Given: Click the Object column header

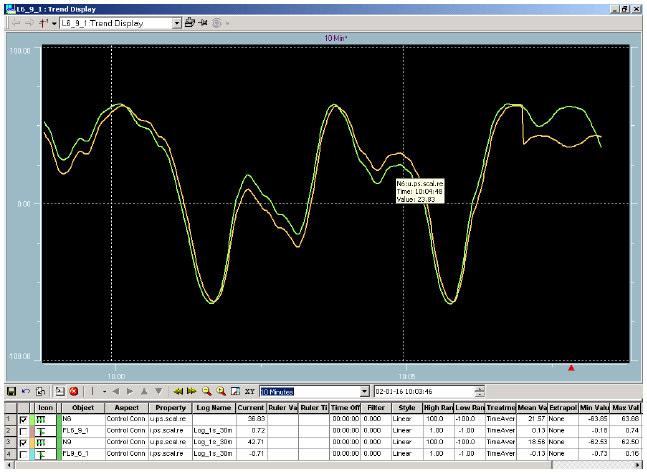Looking at the screenshot, I should [x=83, y=408].
